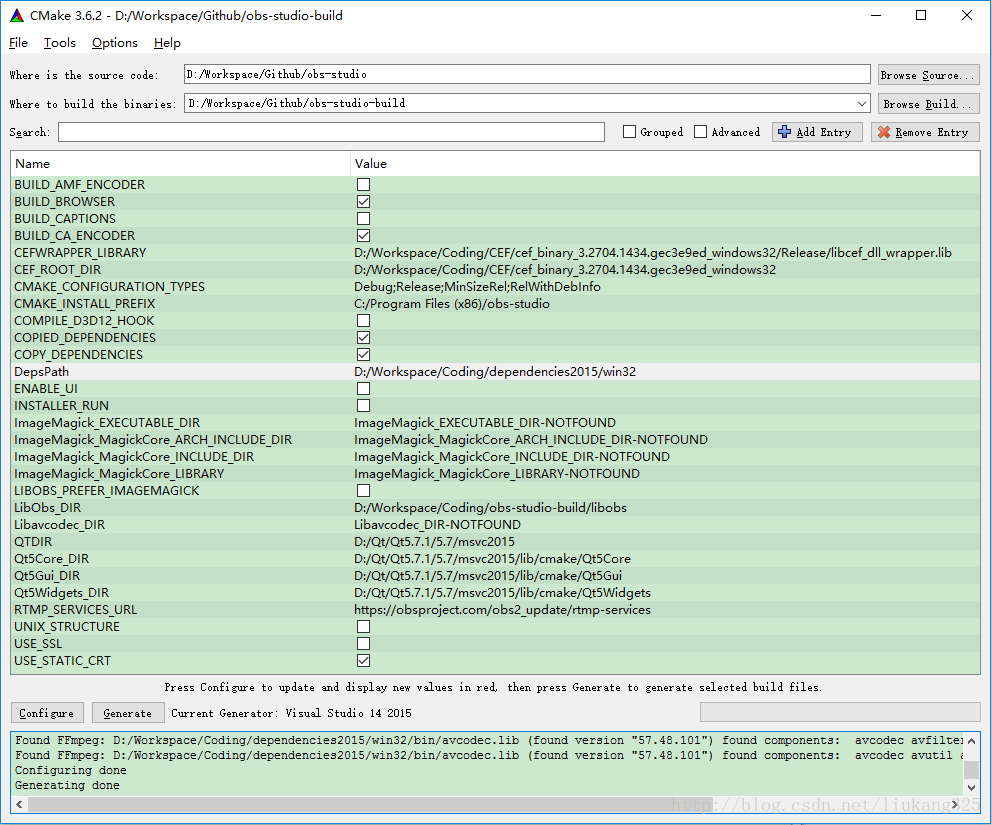The image size is (992, 825).
Task: Uncheck USE_STATIC_CRT checkbox
Action: tap(363, 661)
